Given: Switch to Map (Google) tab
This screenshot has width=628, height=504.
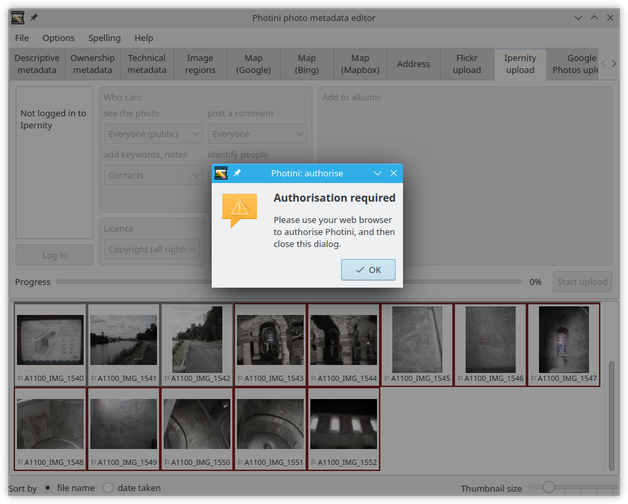Looking at the screenshot, I should (254, 64).
